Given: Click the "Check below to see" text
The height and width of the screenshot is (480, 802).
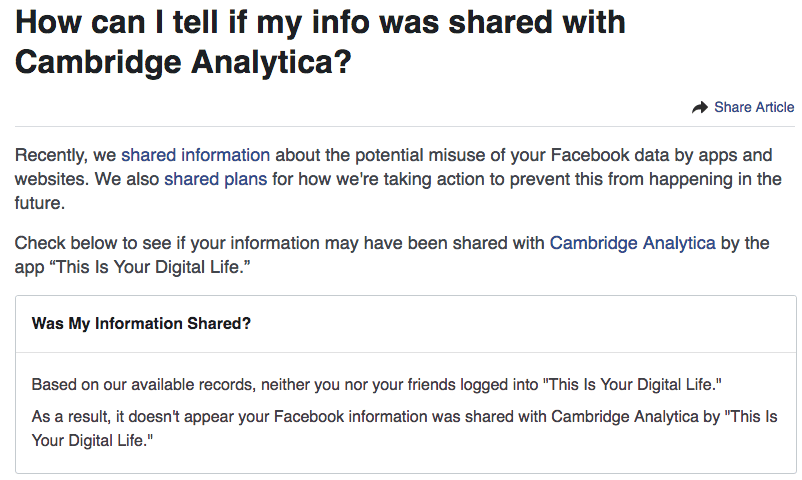Looking at the screenshot, I should tap(85, 242).
